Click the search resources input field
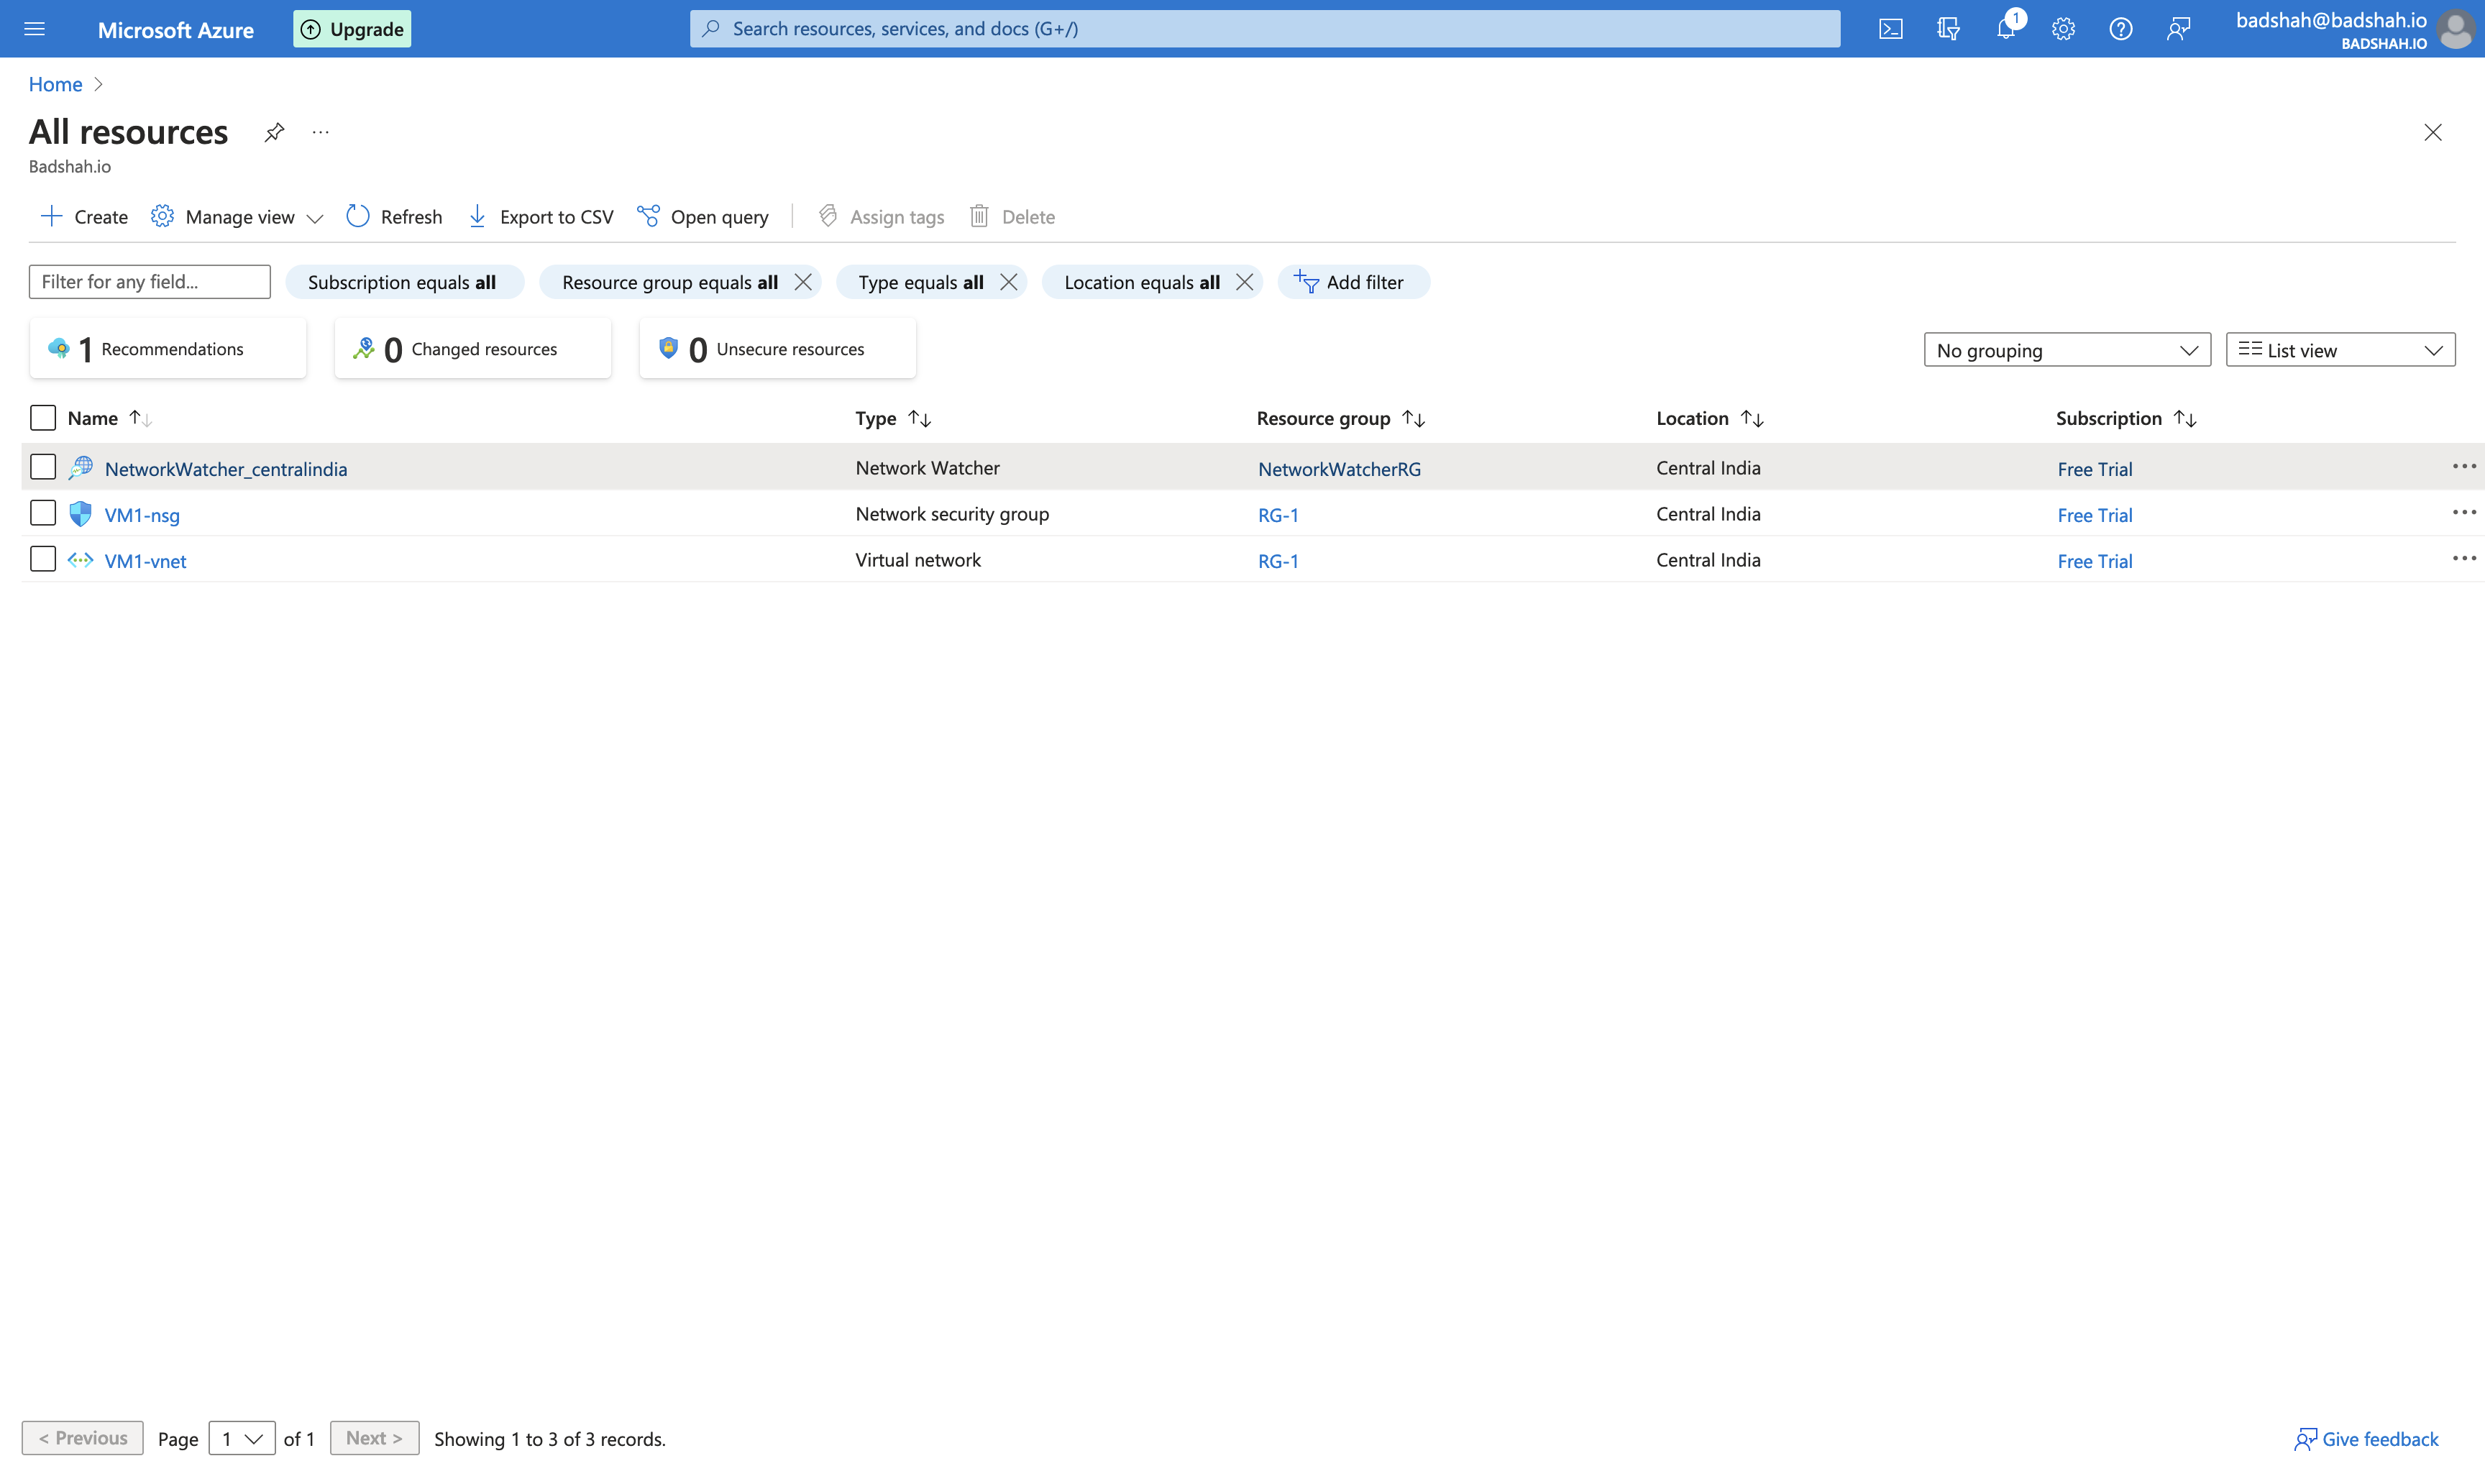This screenshot has width=2485, height=1484. [x=1265, y=28]
